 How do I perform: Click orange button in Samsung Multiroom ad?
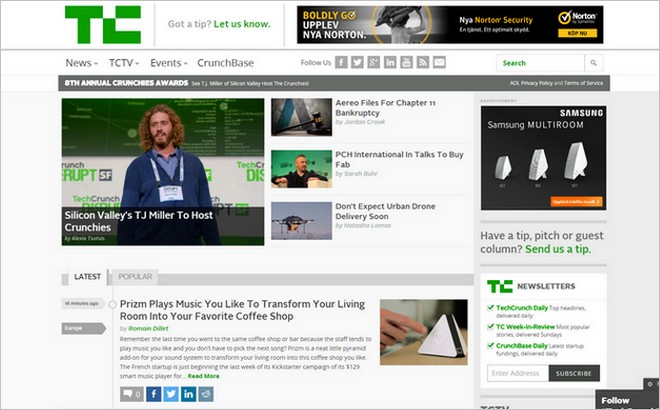tap(576, 202)
